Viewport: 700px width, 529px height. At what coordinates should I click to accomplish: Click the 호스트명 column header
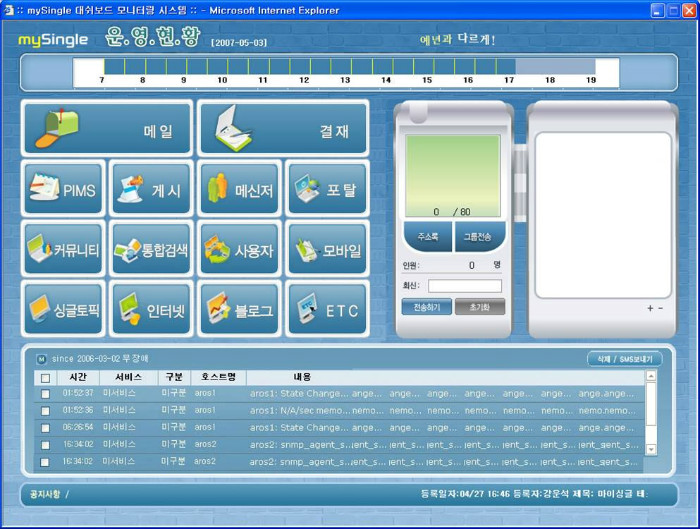(x=218, y=377)
